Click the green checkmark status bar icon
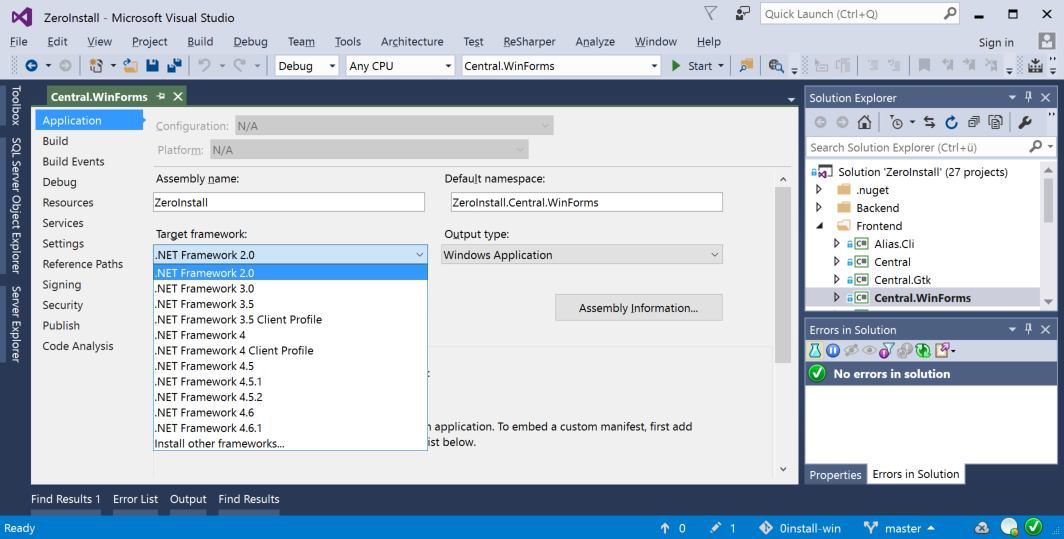This screenshot has height=539, width=1064. pos(1033,526)
